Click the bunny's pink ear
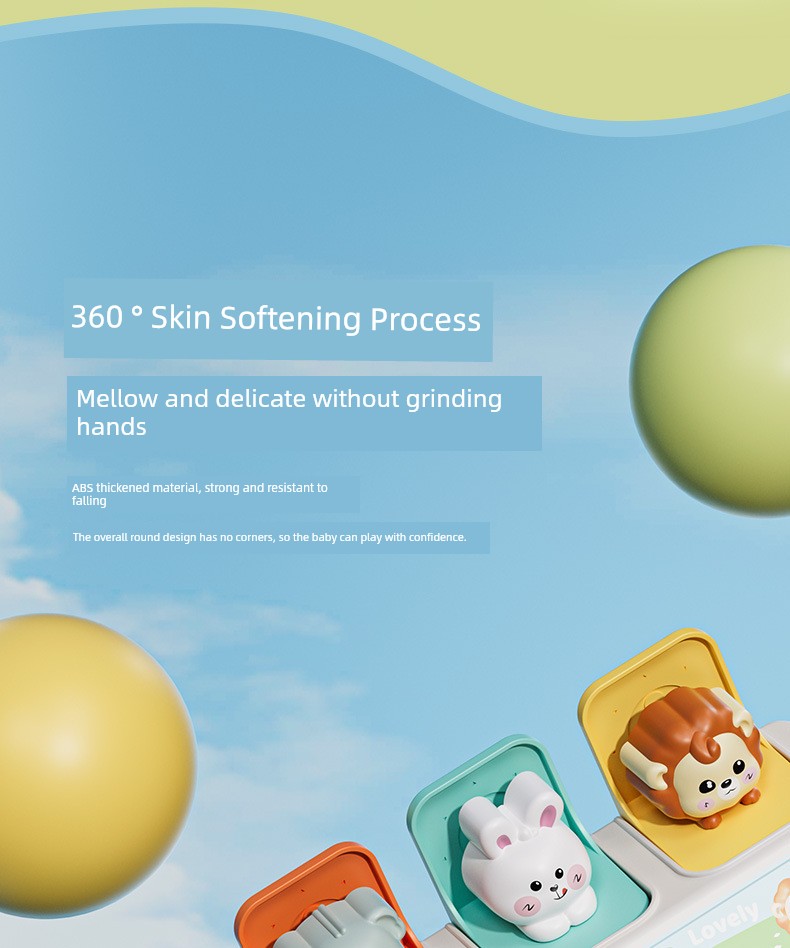This screenshot has height=948, width=790. point(548,816)
